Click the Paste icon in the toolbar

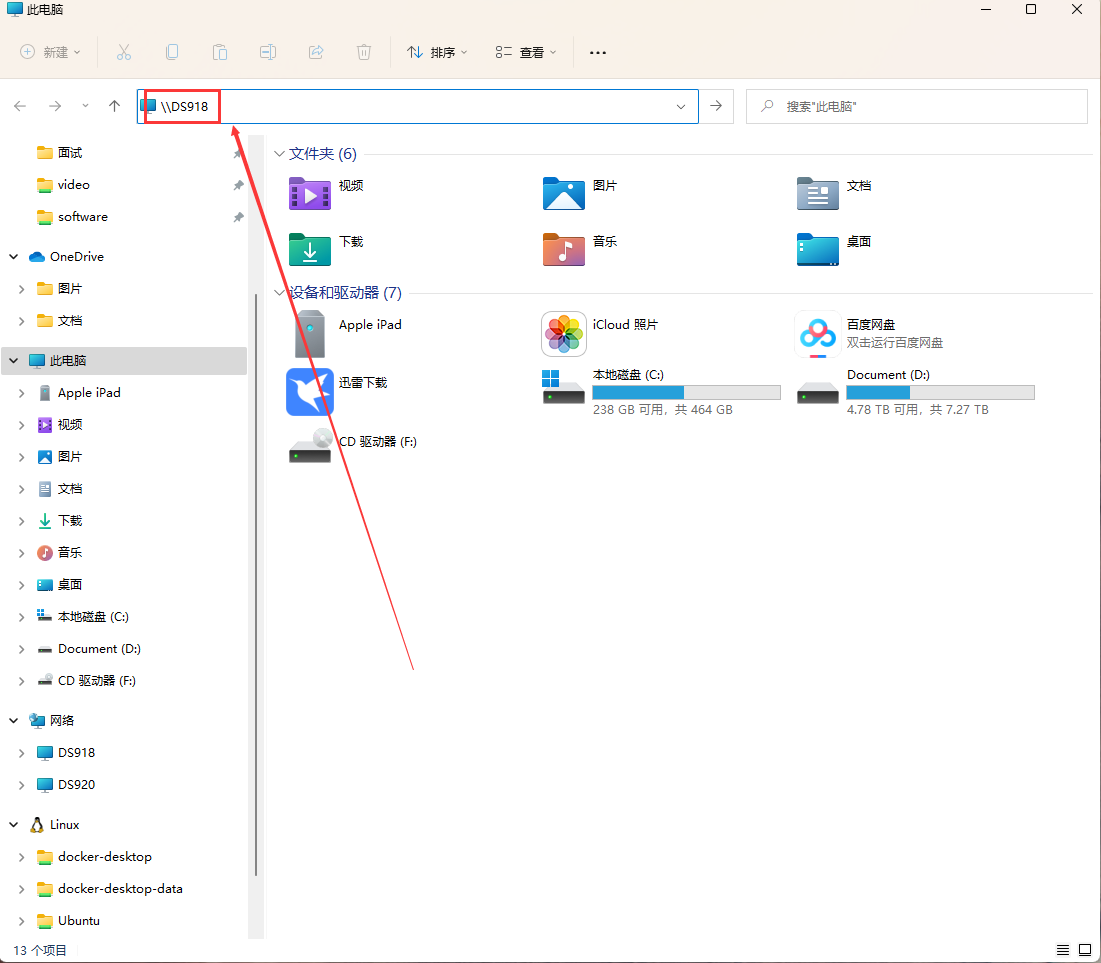pyautogui.click(x=220, y=52)
